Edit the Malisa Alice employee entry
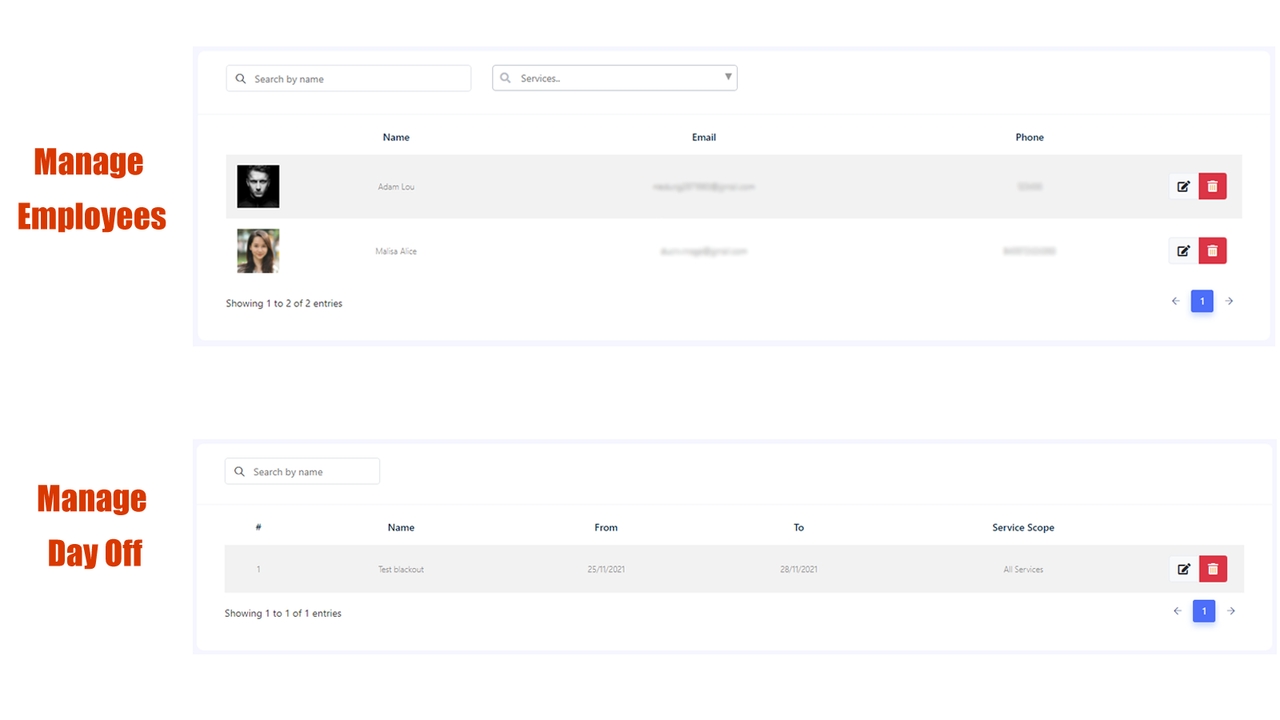Image resolution: width=1280 pixels, height=720 pixels. tap(1183, 250)
